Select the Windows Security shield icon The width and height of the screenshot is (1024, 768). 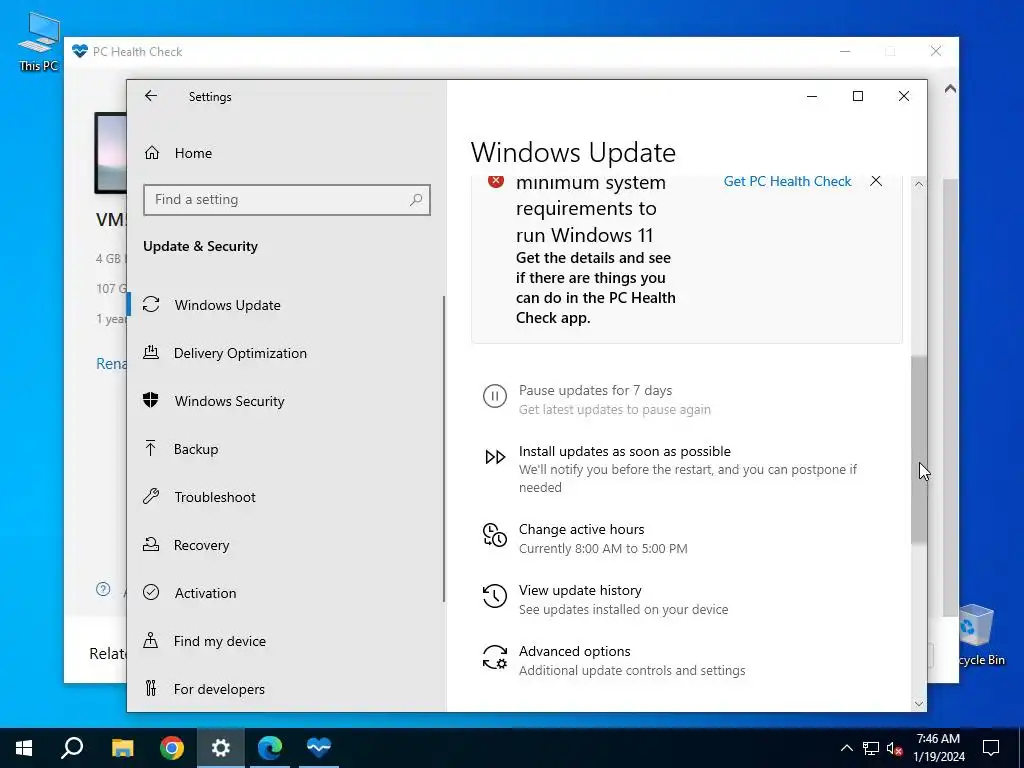(151, 400)
